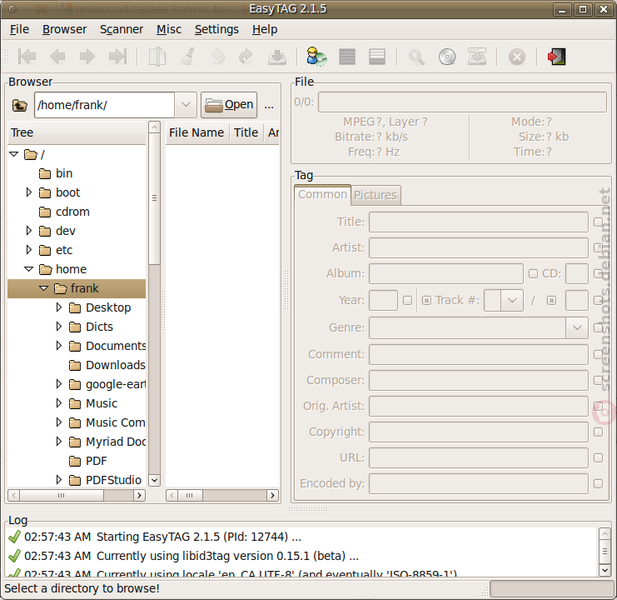Click the file list horizontal scrollbar thumb

coord(190,495)
